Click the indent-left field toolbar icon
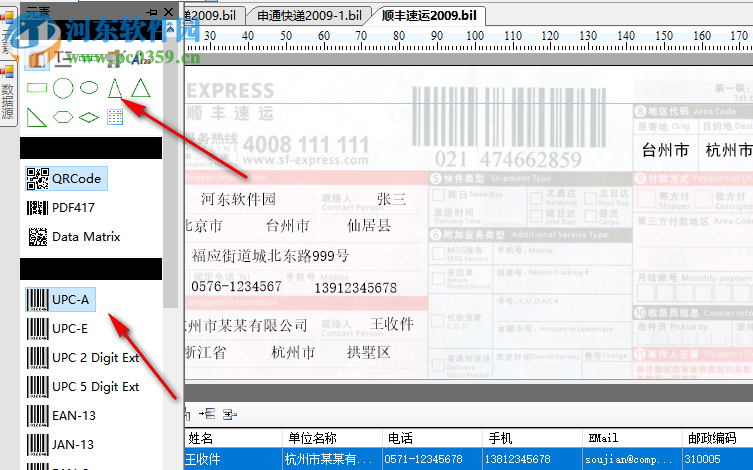This screenshot has height=470, width=753. tap(207, 414)
